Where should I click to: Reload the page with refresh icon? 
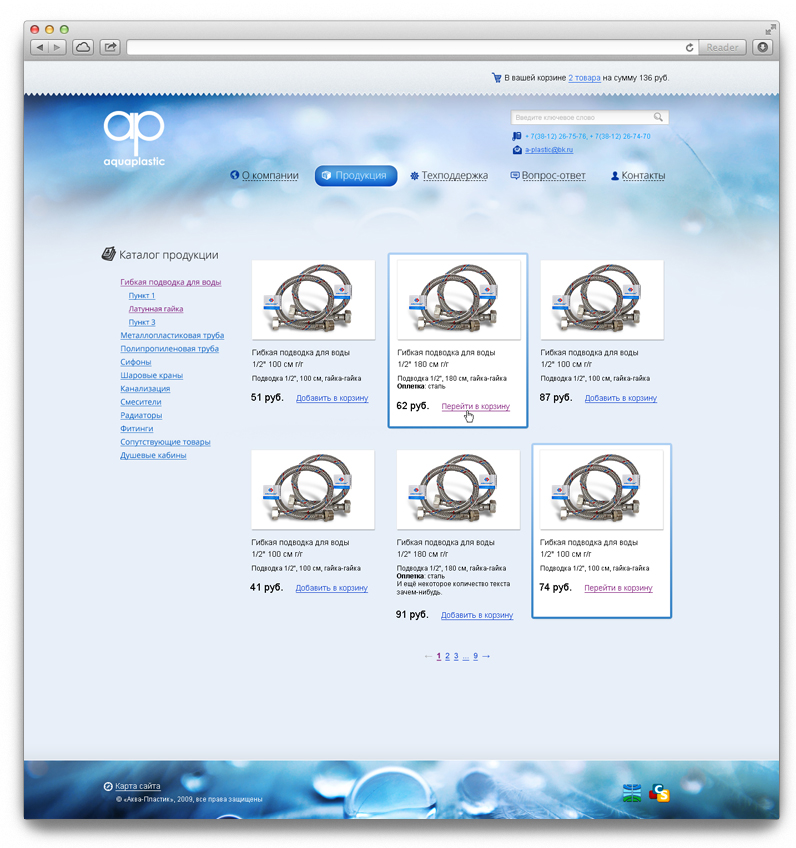[689, 47]
